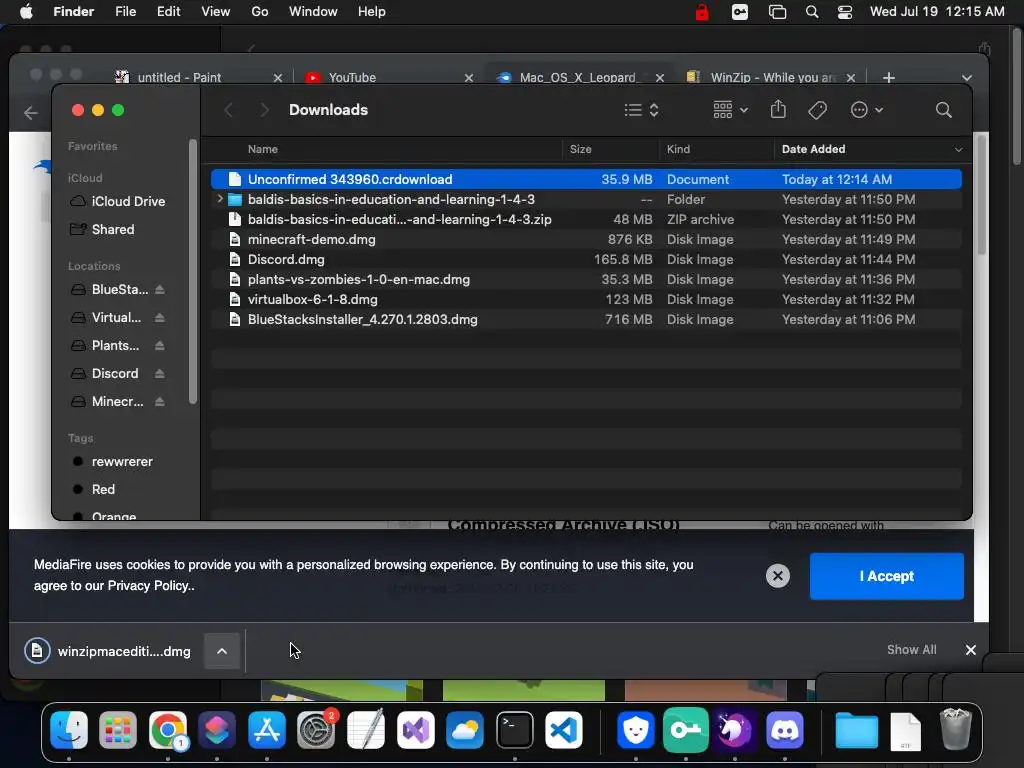This screenshot has height=768, width=1024.
Task: Open Downloads folder stack in Dock
Action: pos(856,729)
